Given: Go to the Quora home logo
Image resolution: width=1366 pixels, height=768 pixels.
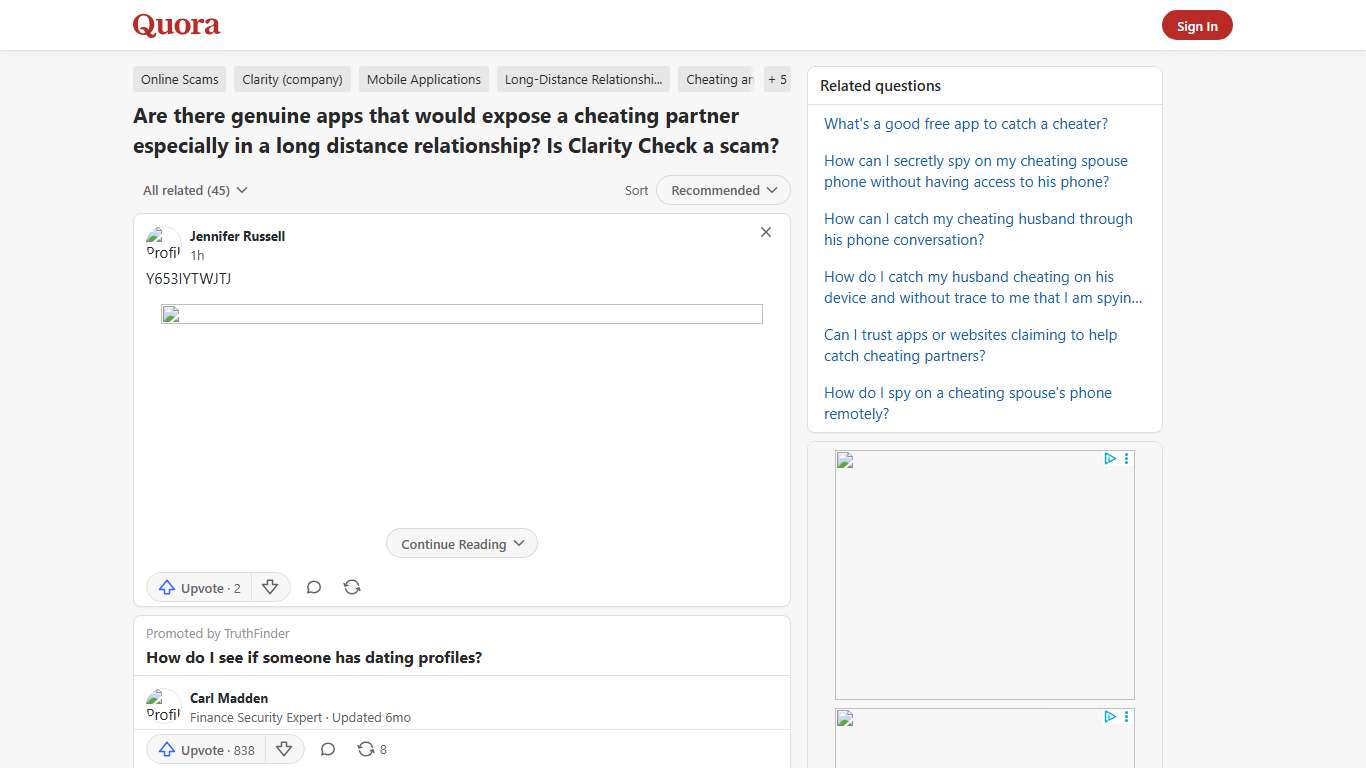Looking at the screenshot, I should tap(176, 25).
